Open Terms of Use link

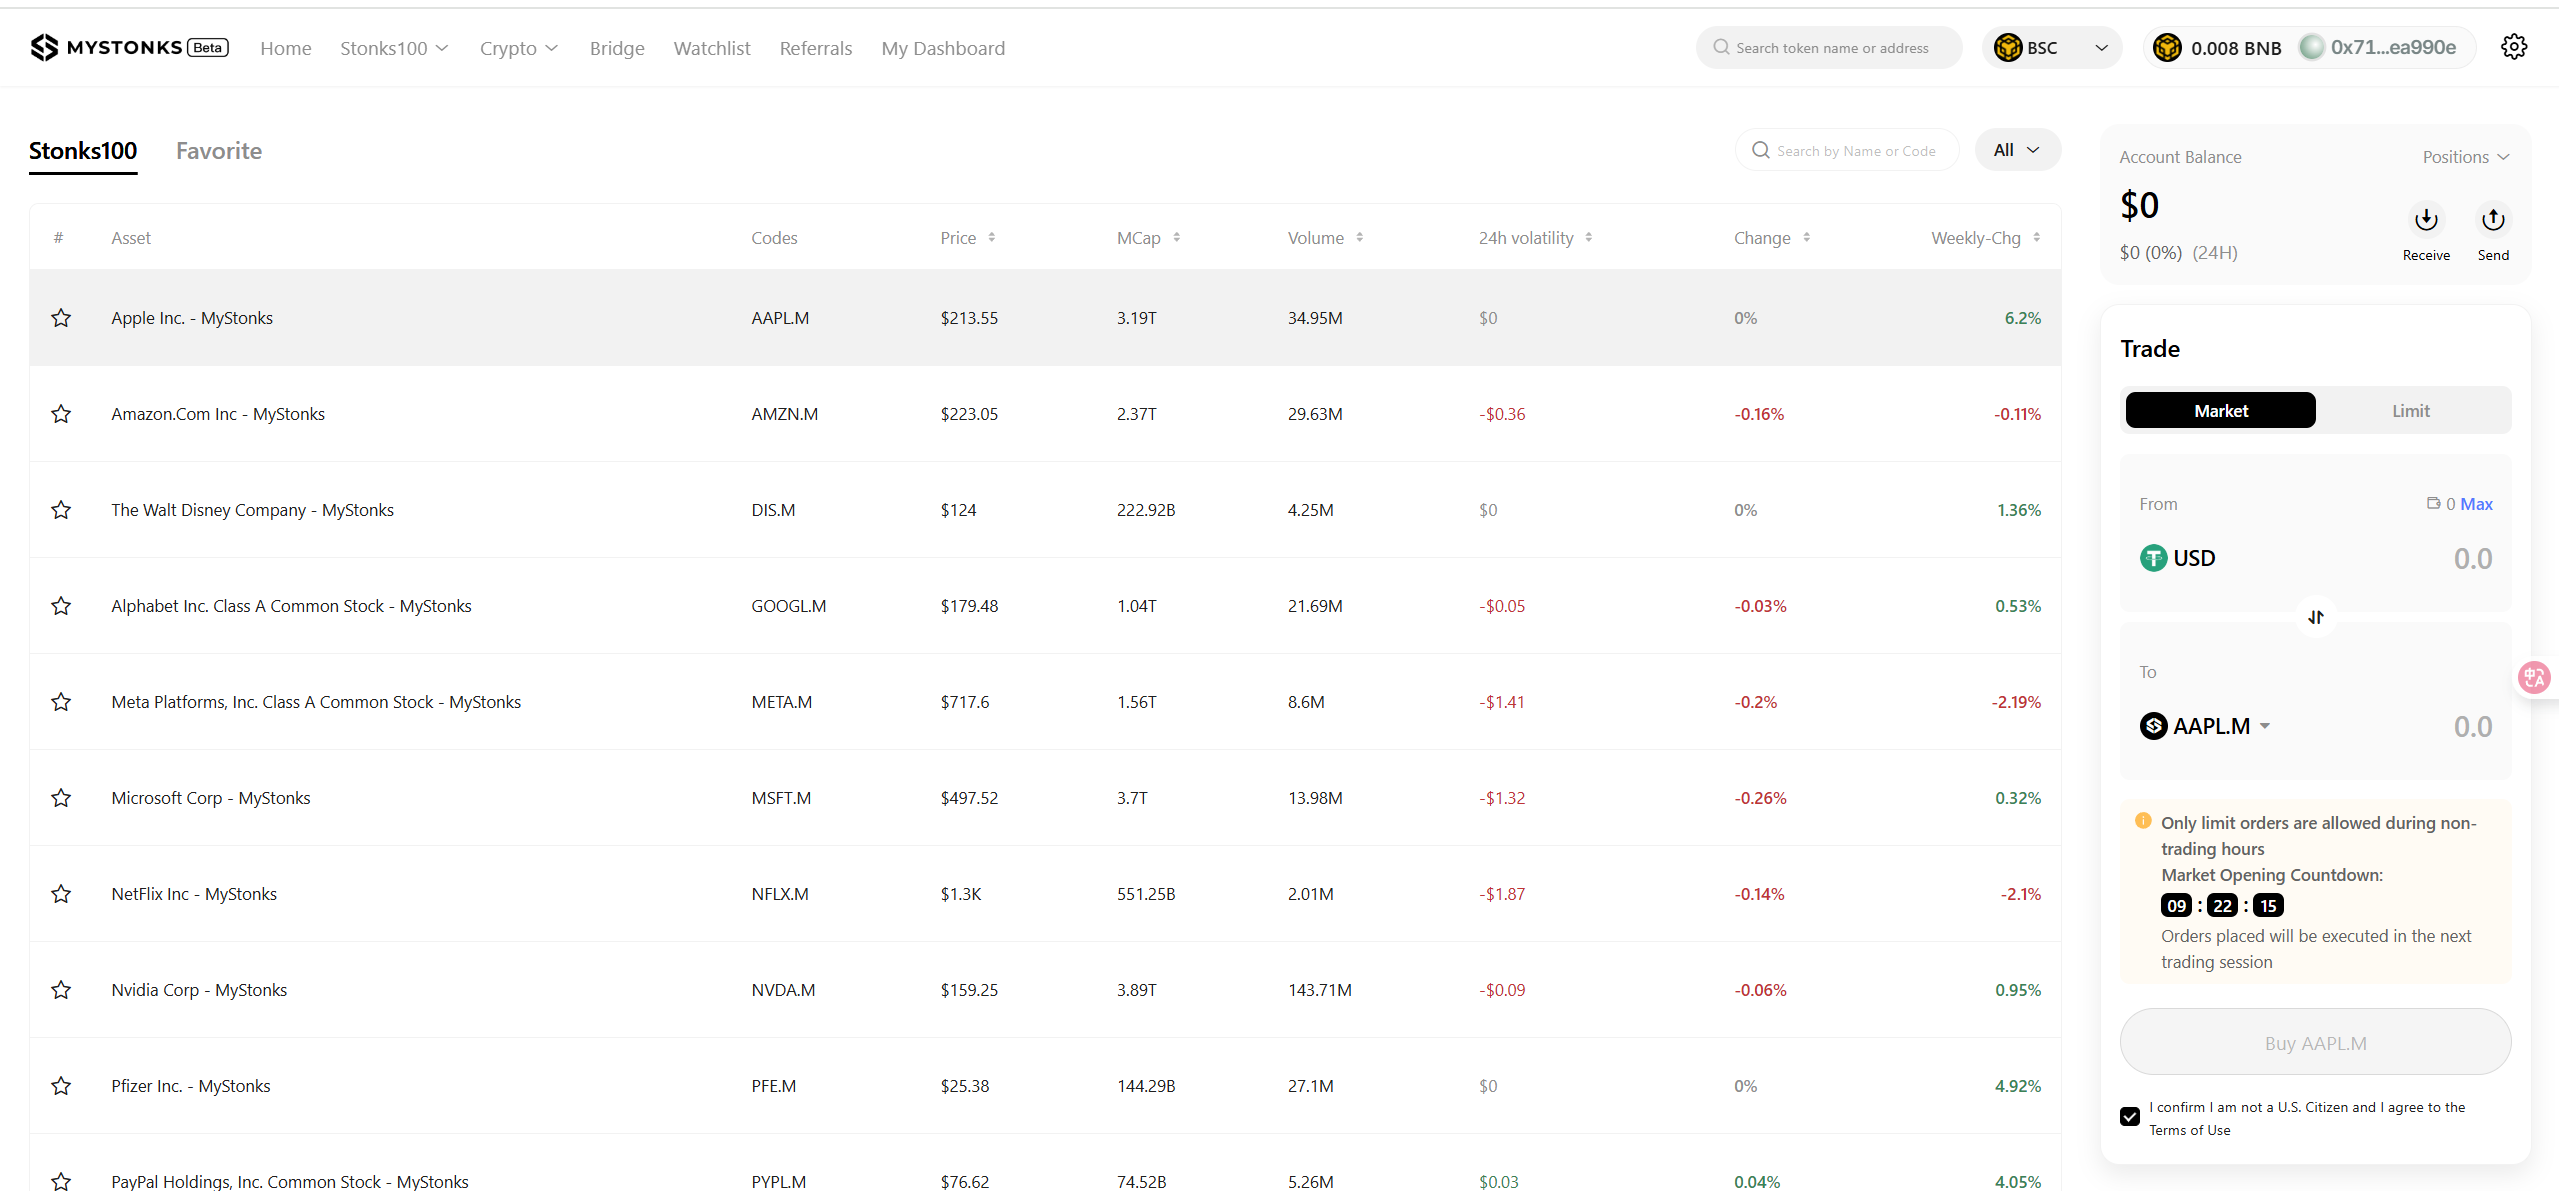tap(2189, 1130)
